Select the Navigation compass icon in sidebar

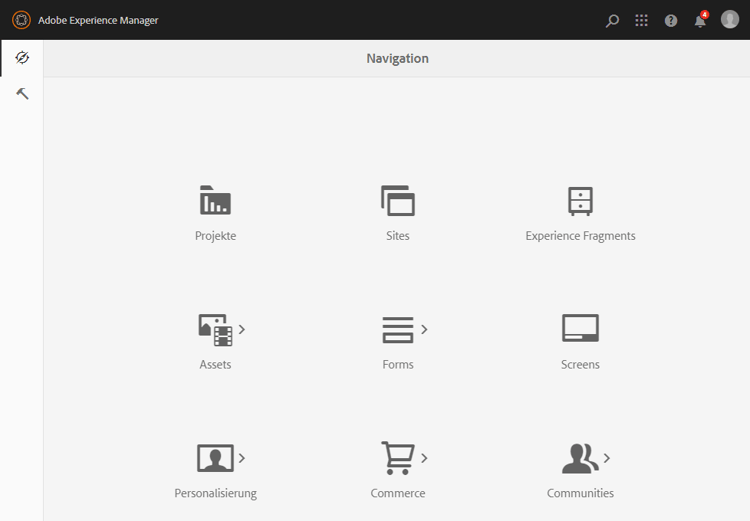coord(22,57)
